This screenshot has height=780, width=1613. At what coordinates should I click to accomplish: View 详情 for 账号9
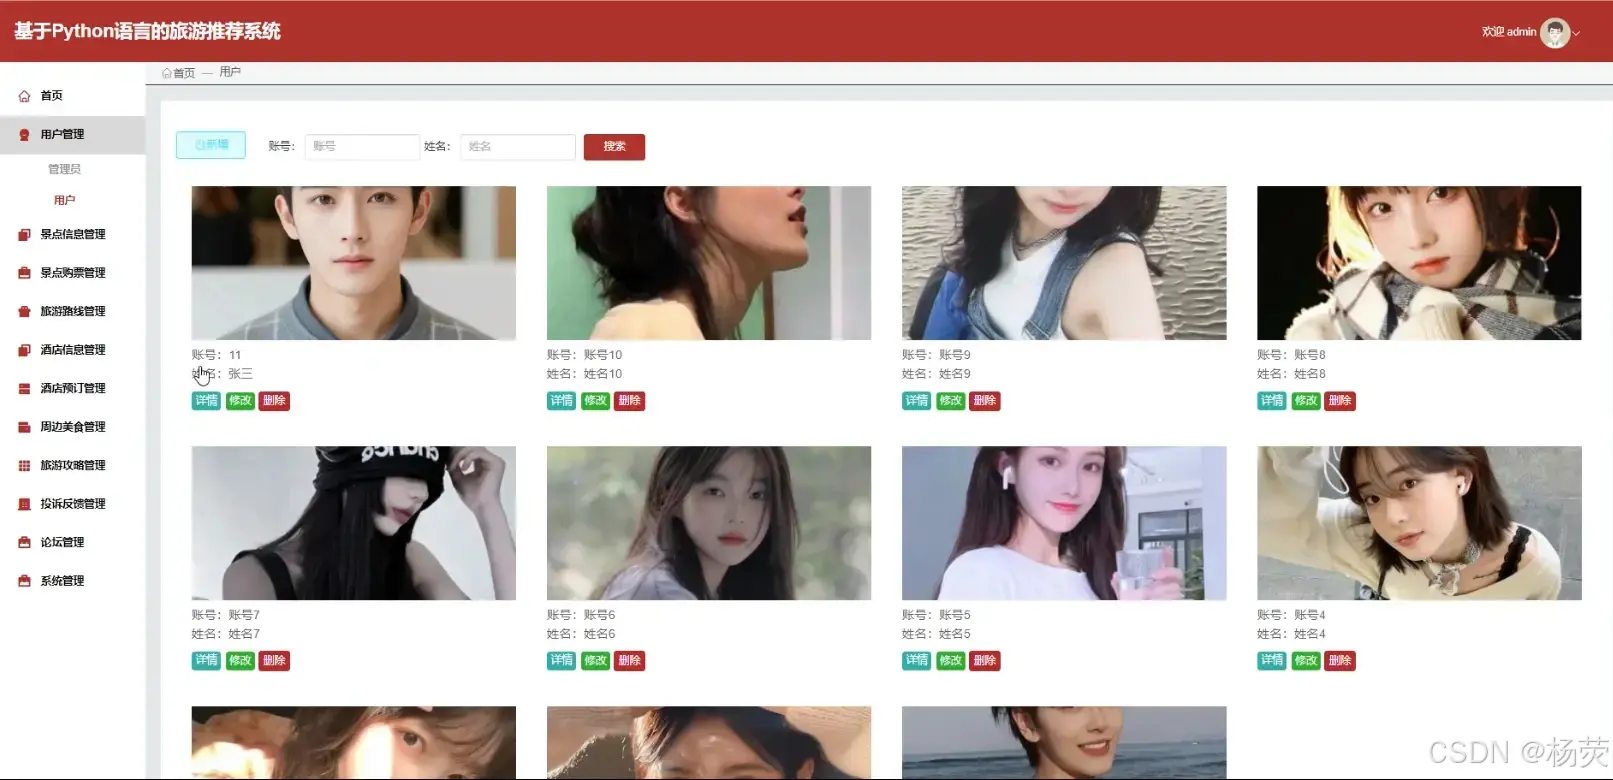point(916,401)
